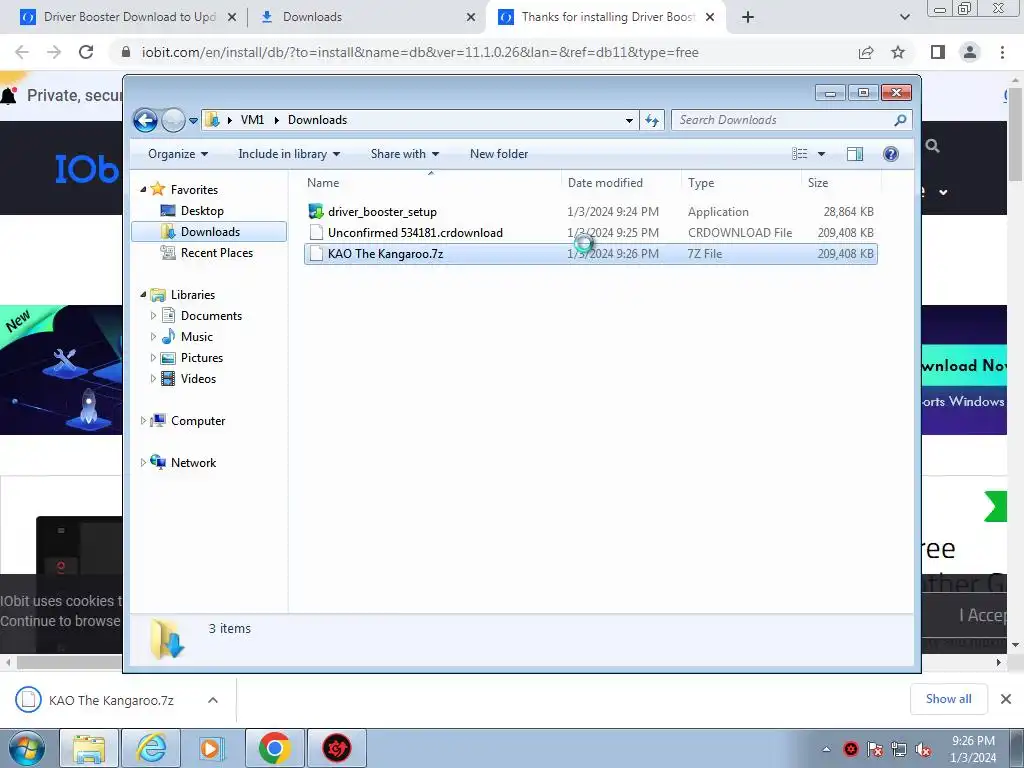Share this page from the address bar
Viewport: 1024px width, 768px height.
[x=866, y=52]
